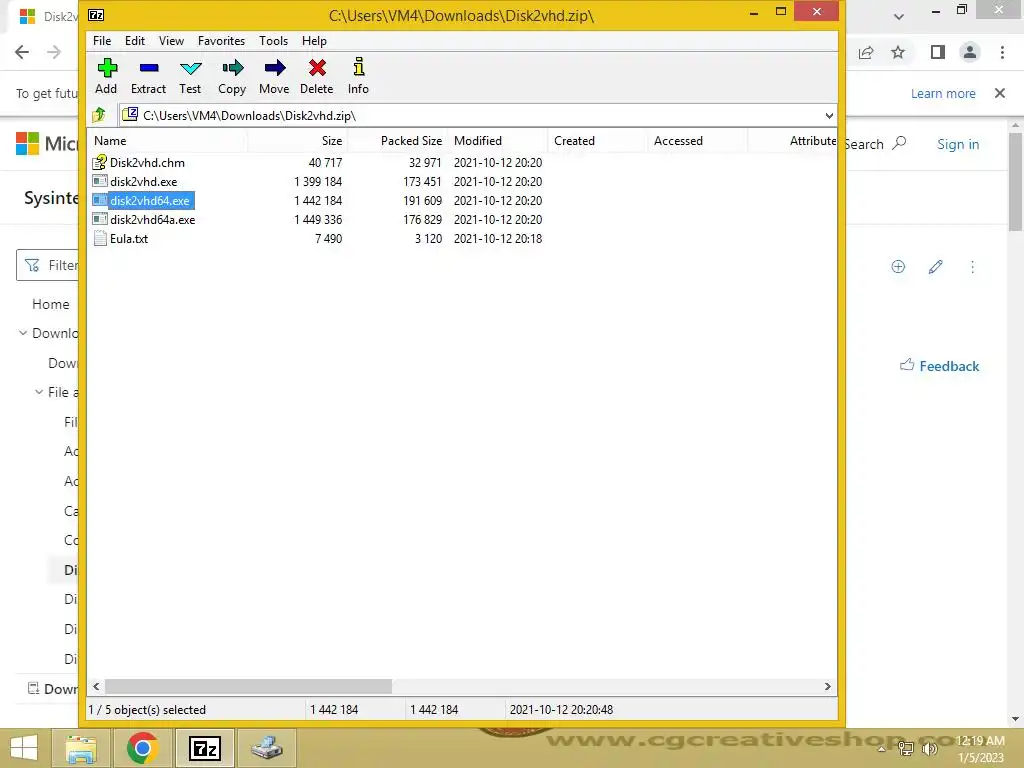Click the horizontal scrollbar thumb
Screen dimensions: 1024x768
tap(248, 686)
